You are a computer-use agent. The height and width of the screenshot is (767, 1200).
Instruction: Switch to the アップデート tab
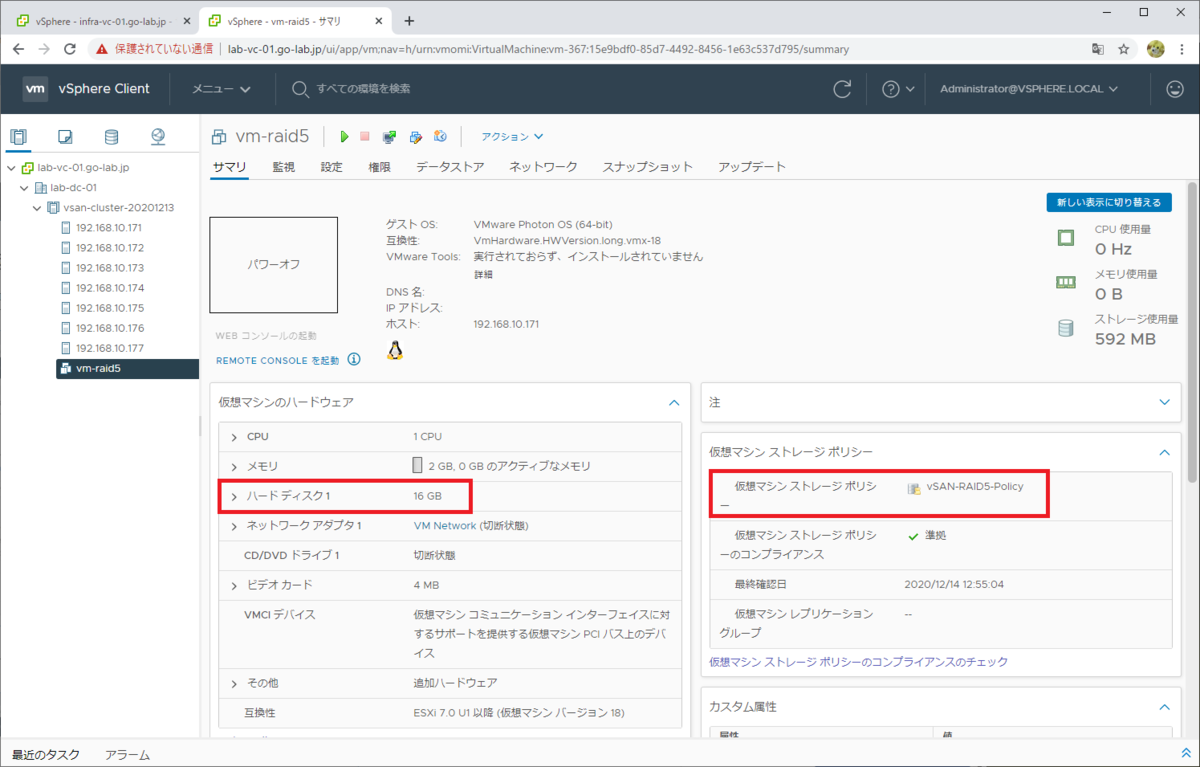click(x=752, y=167)
